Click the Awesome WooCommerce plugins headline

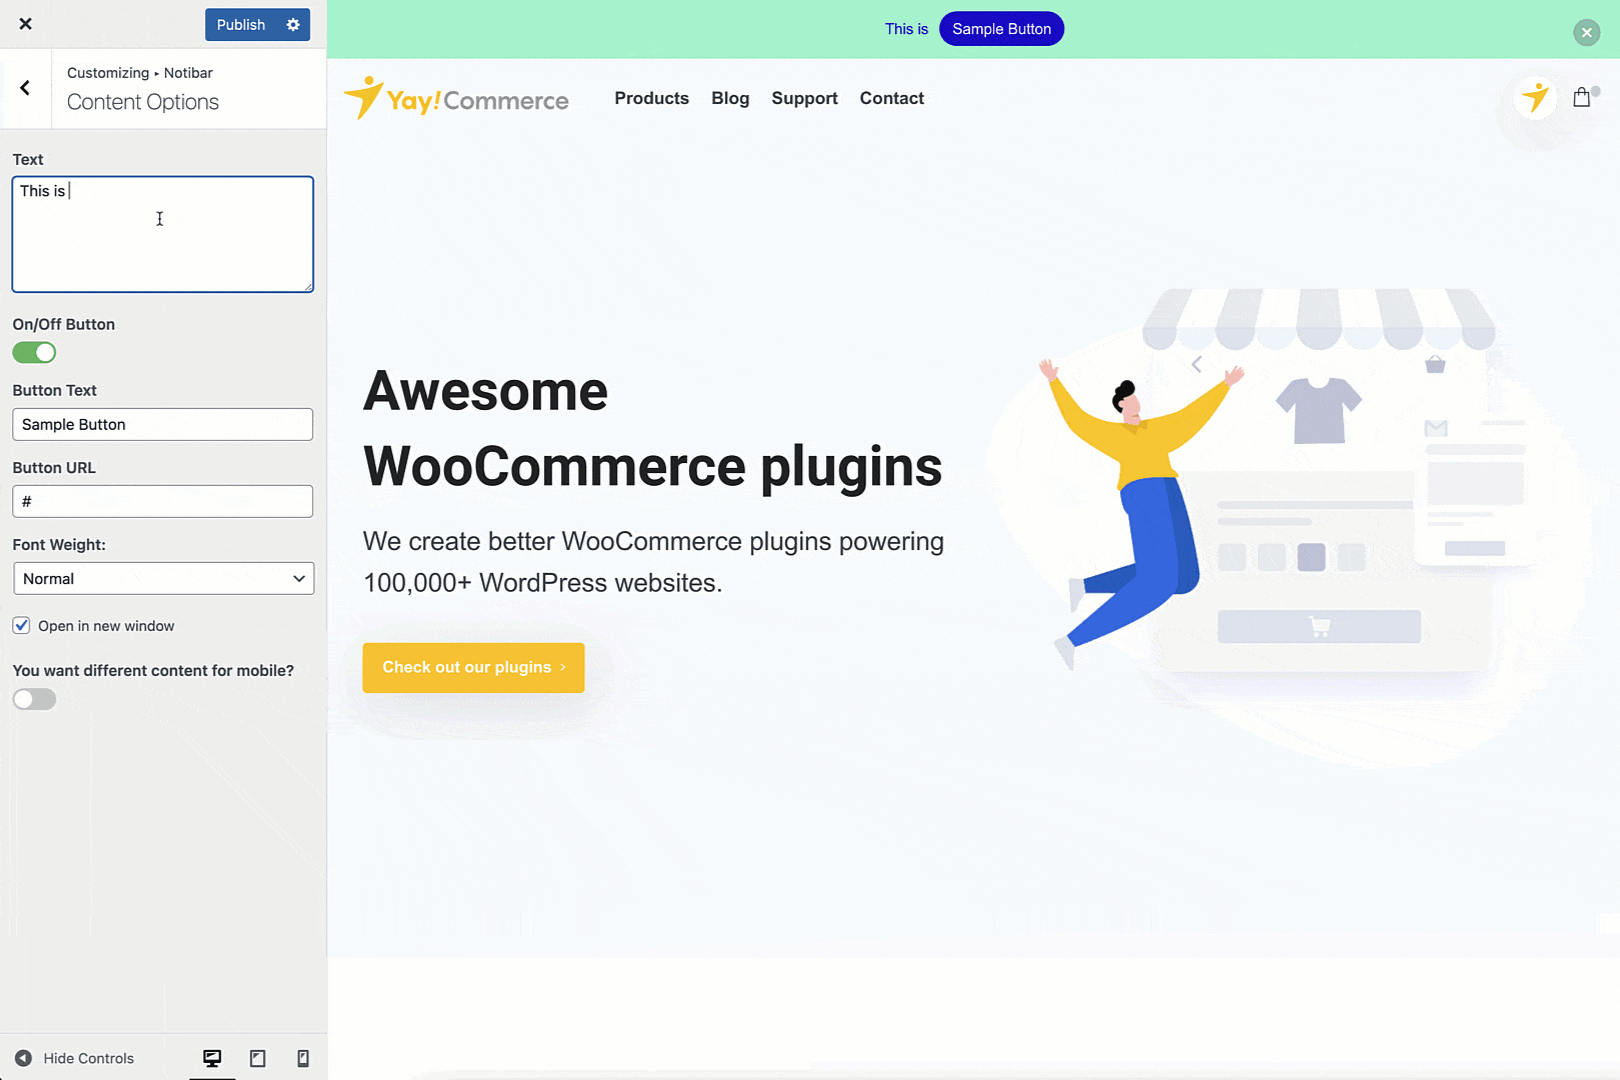[652, 428]
